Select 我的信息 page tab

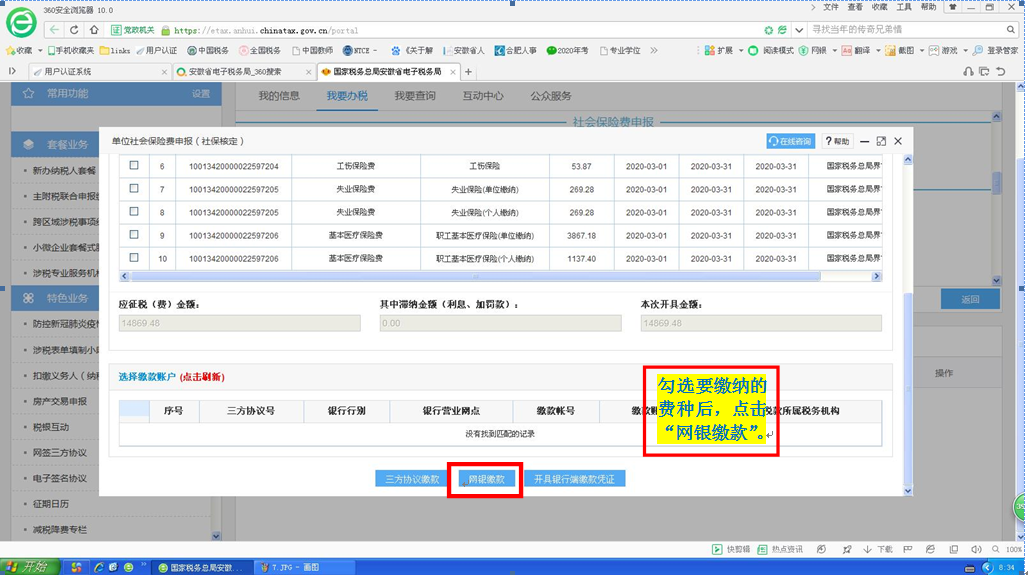click(x=279, y=96)
